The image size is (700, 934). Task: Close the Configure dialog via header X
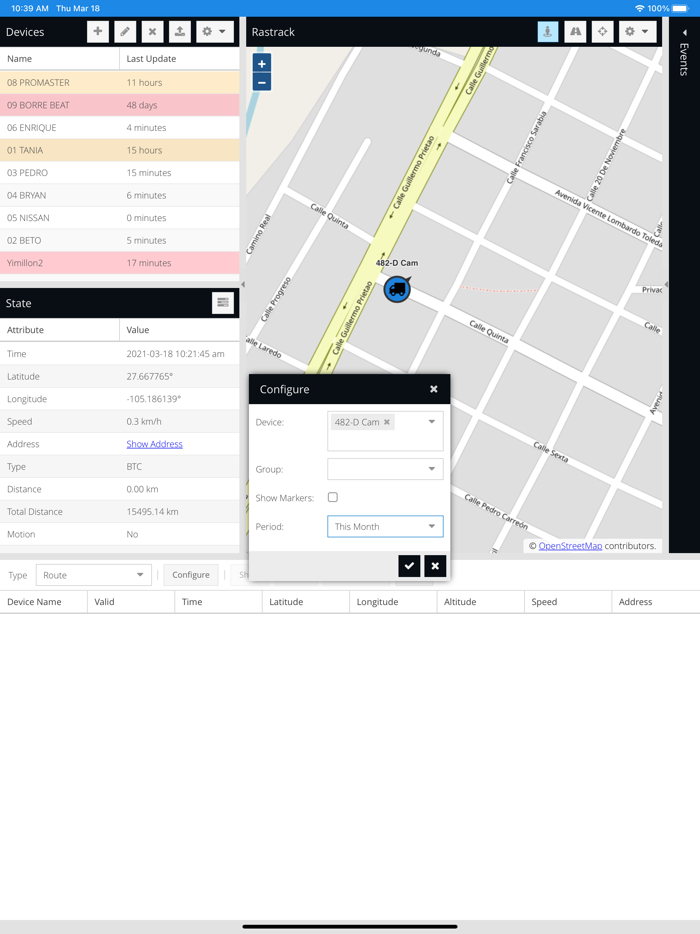pos(434,389)
